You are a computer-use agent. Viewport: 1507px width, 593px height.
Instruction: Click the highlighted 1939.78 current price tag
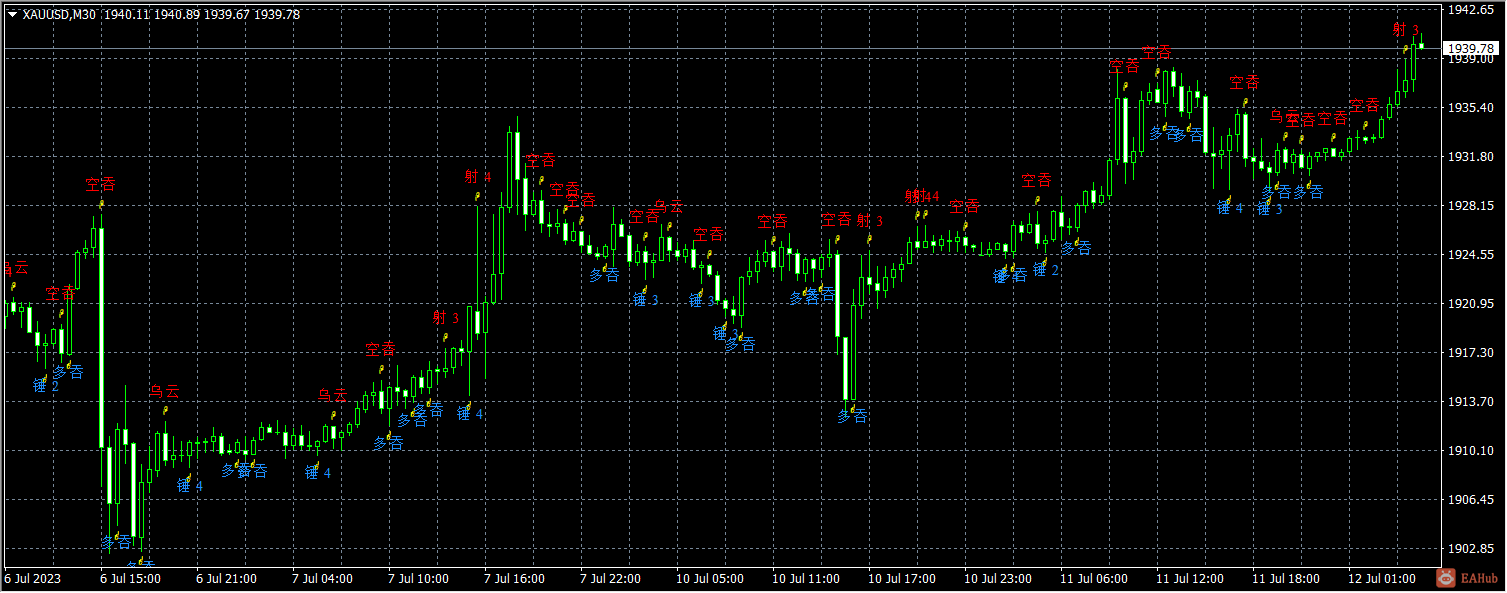pyautogui.click(x=1471, y=48)
